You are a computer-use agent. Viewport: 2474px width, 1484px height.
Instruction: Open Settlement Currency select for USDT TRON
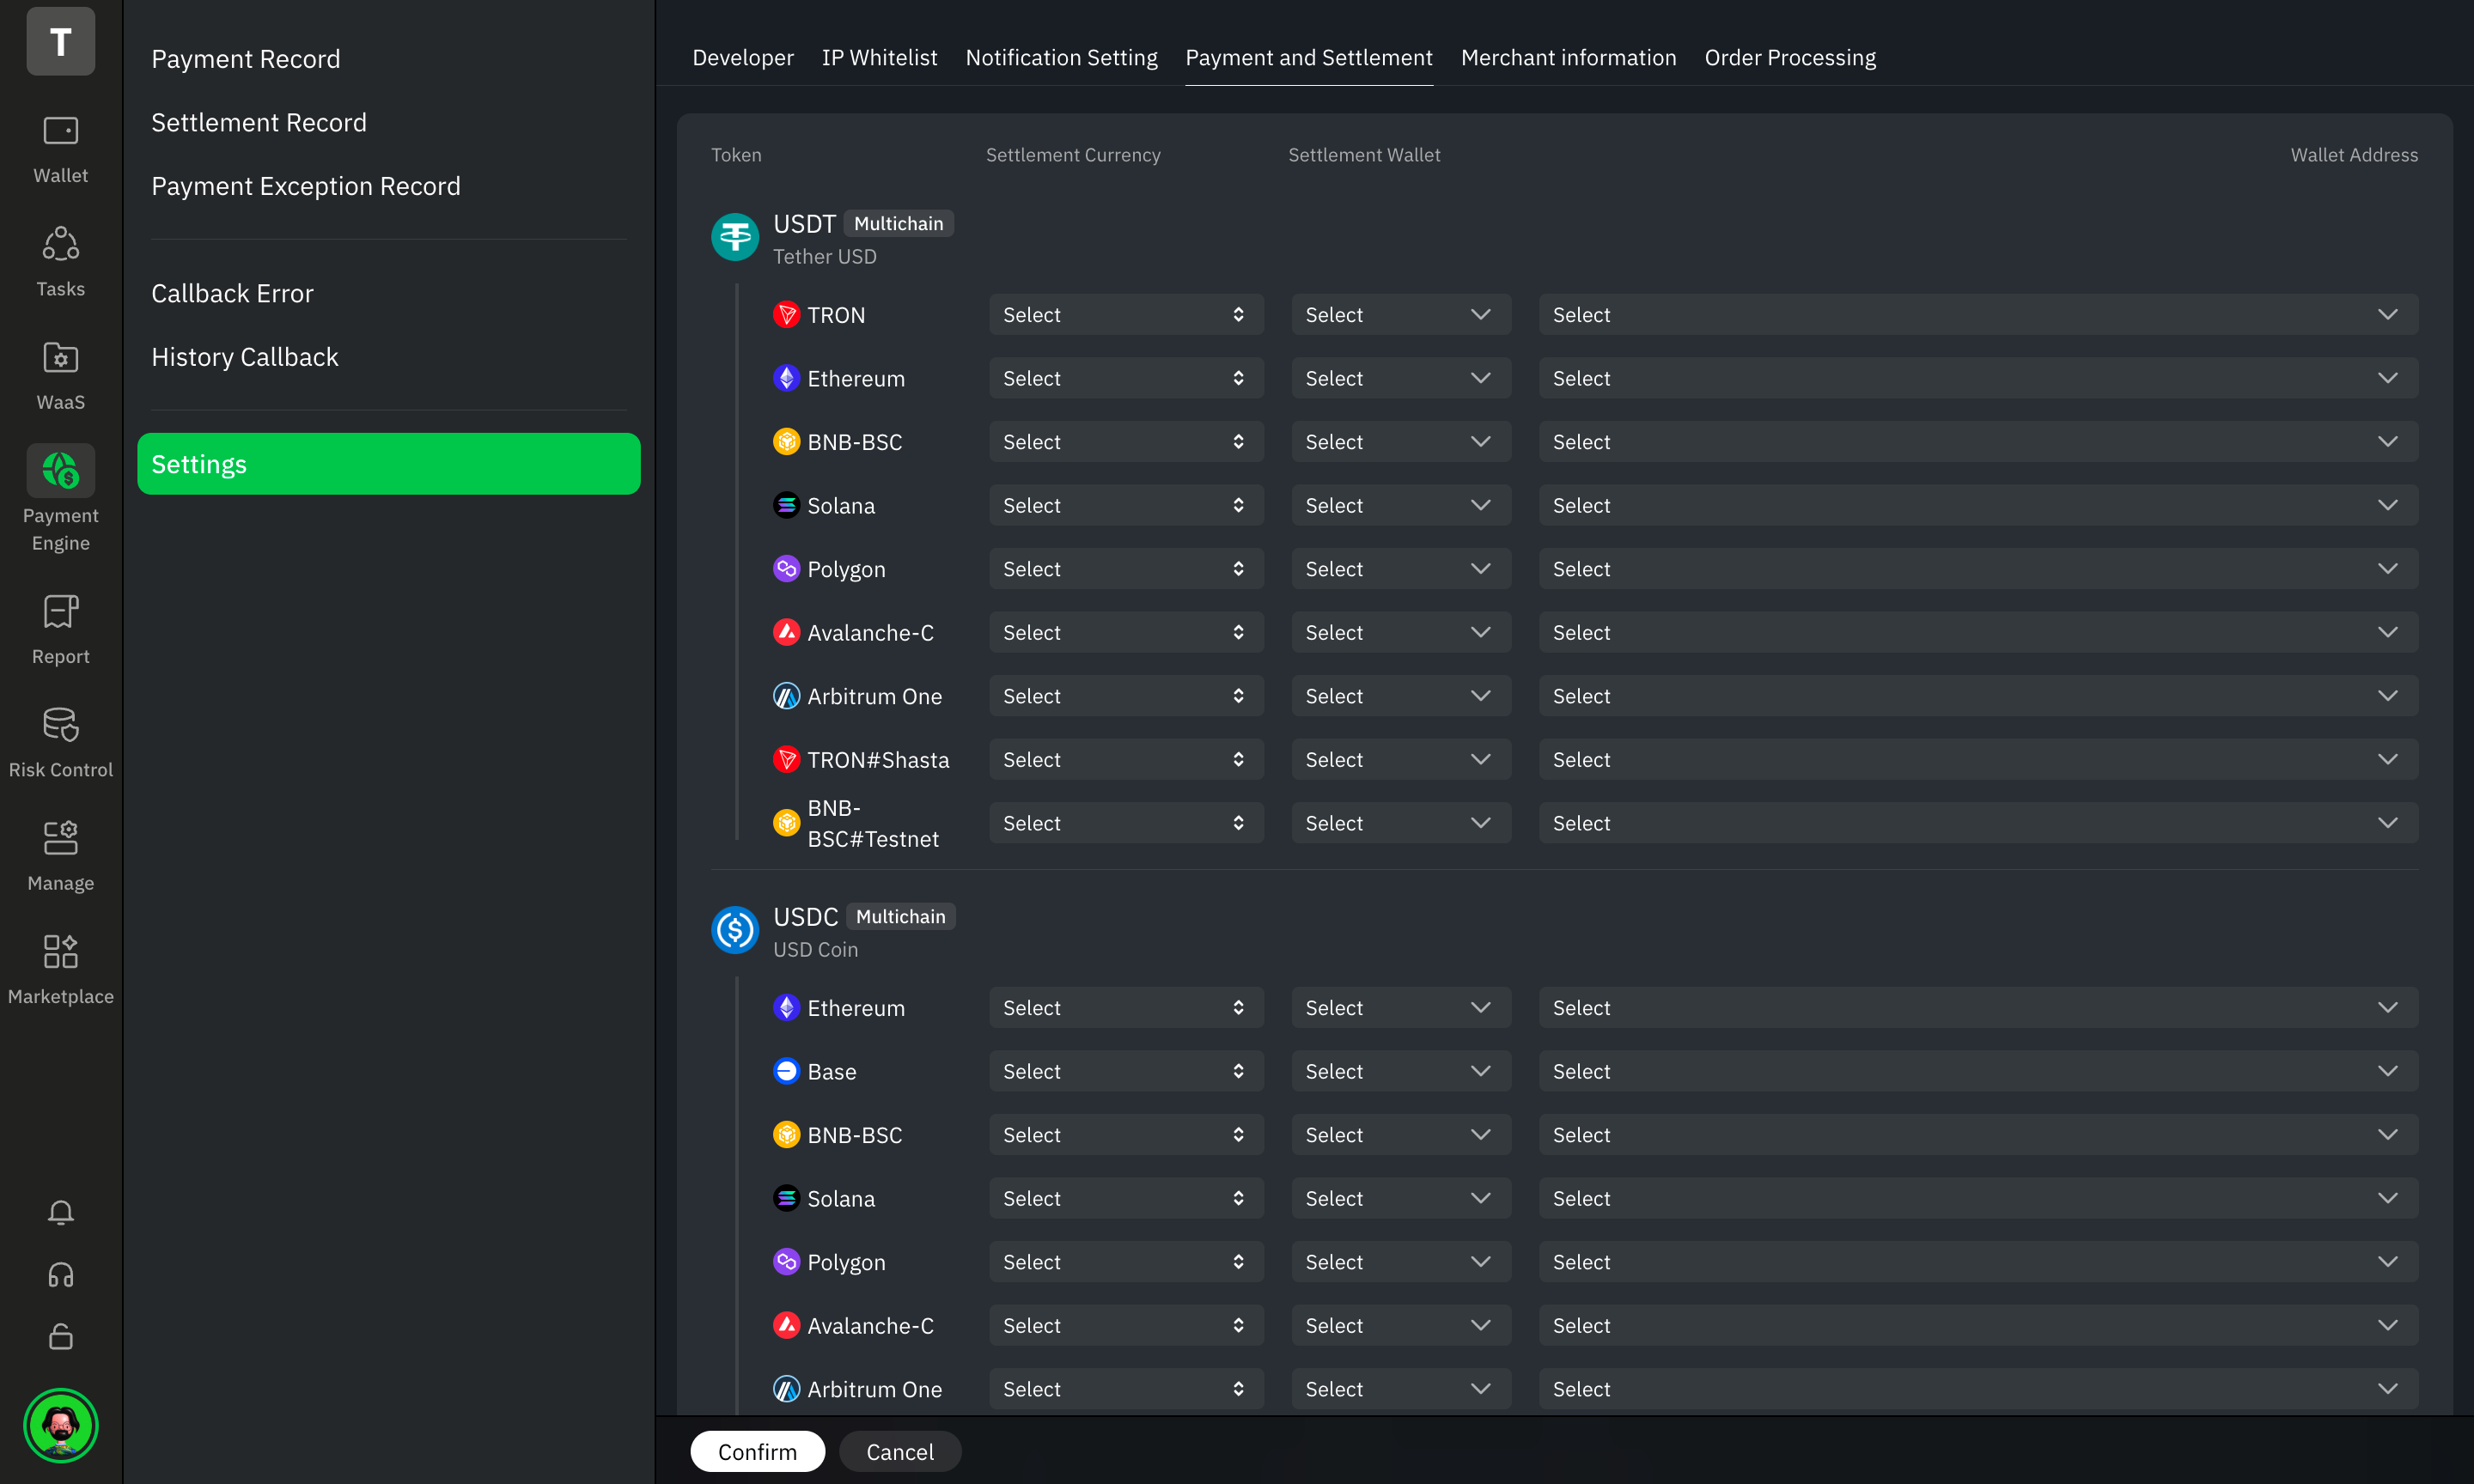[x=1126, y=315]
